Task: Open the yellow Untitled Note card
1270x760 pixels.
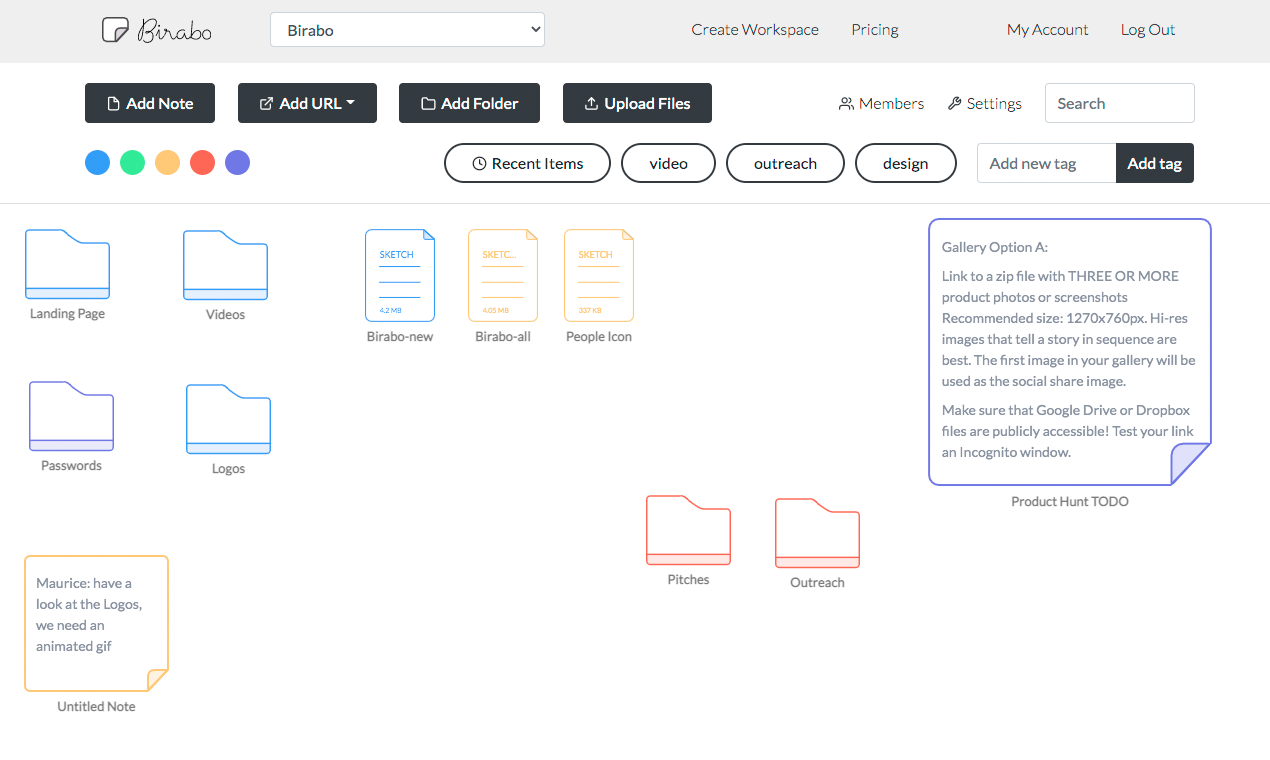Action: pos(96,624)
